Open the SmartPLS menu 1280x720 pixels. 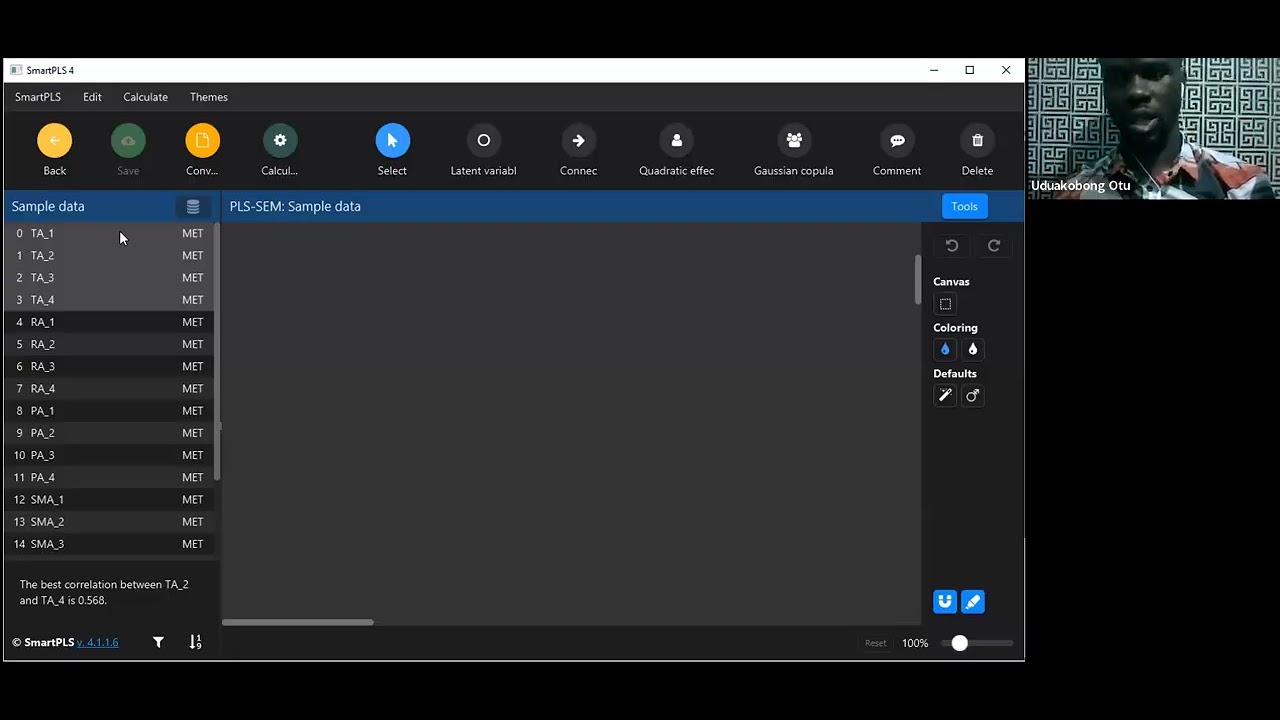pos(38,97)
